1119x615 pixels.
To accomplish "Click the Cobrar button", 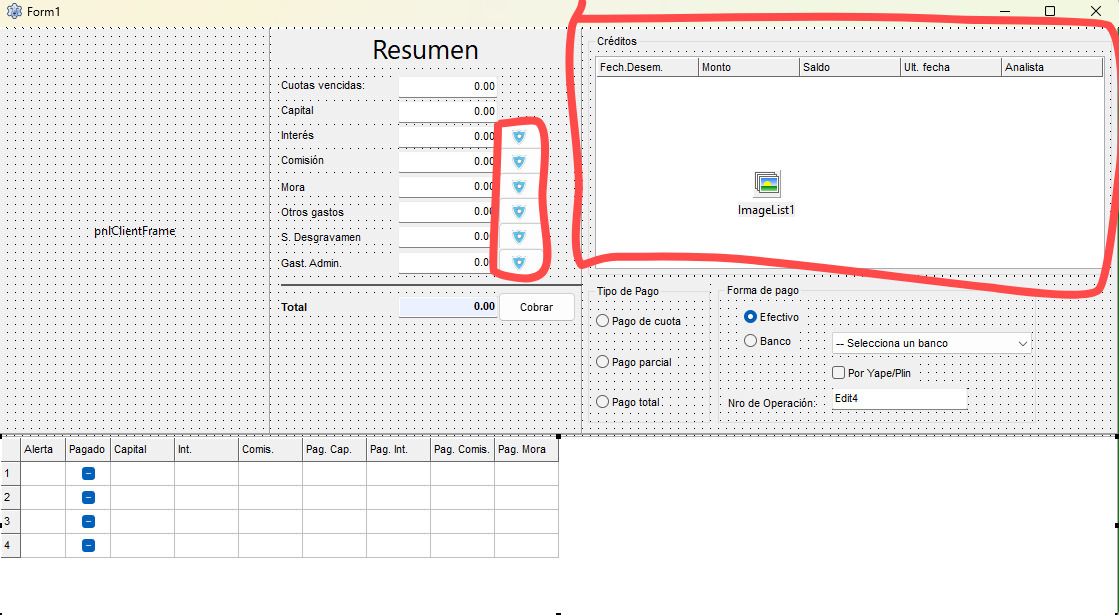I will point(536,307).
